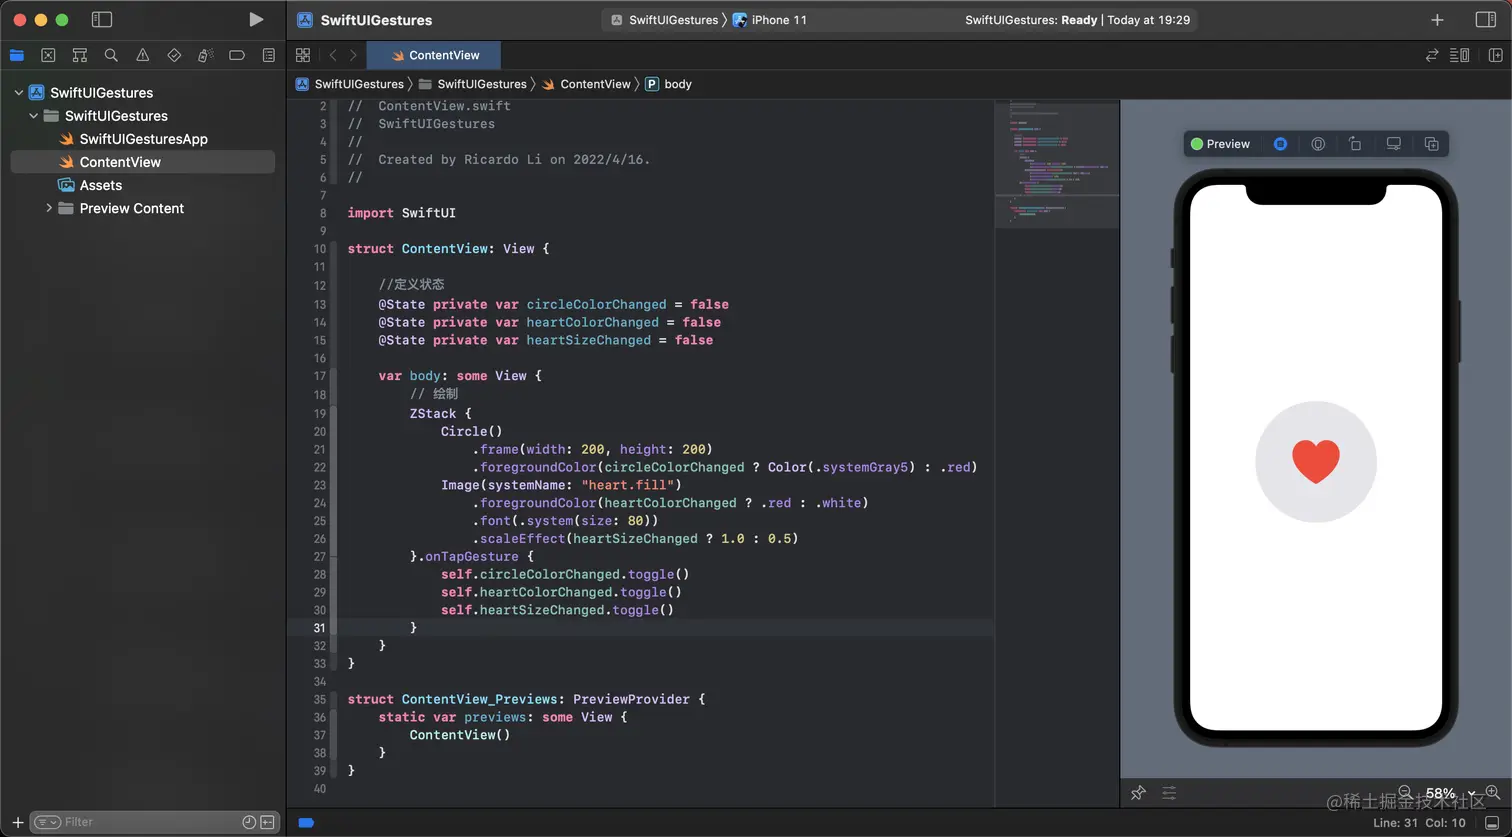Pin the preview canvas
1512x837 pixels.
tap(1138, 793)
